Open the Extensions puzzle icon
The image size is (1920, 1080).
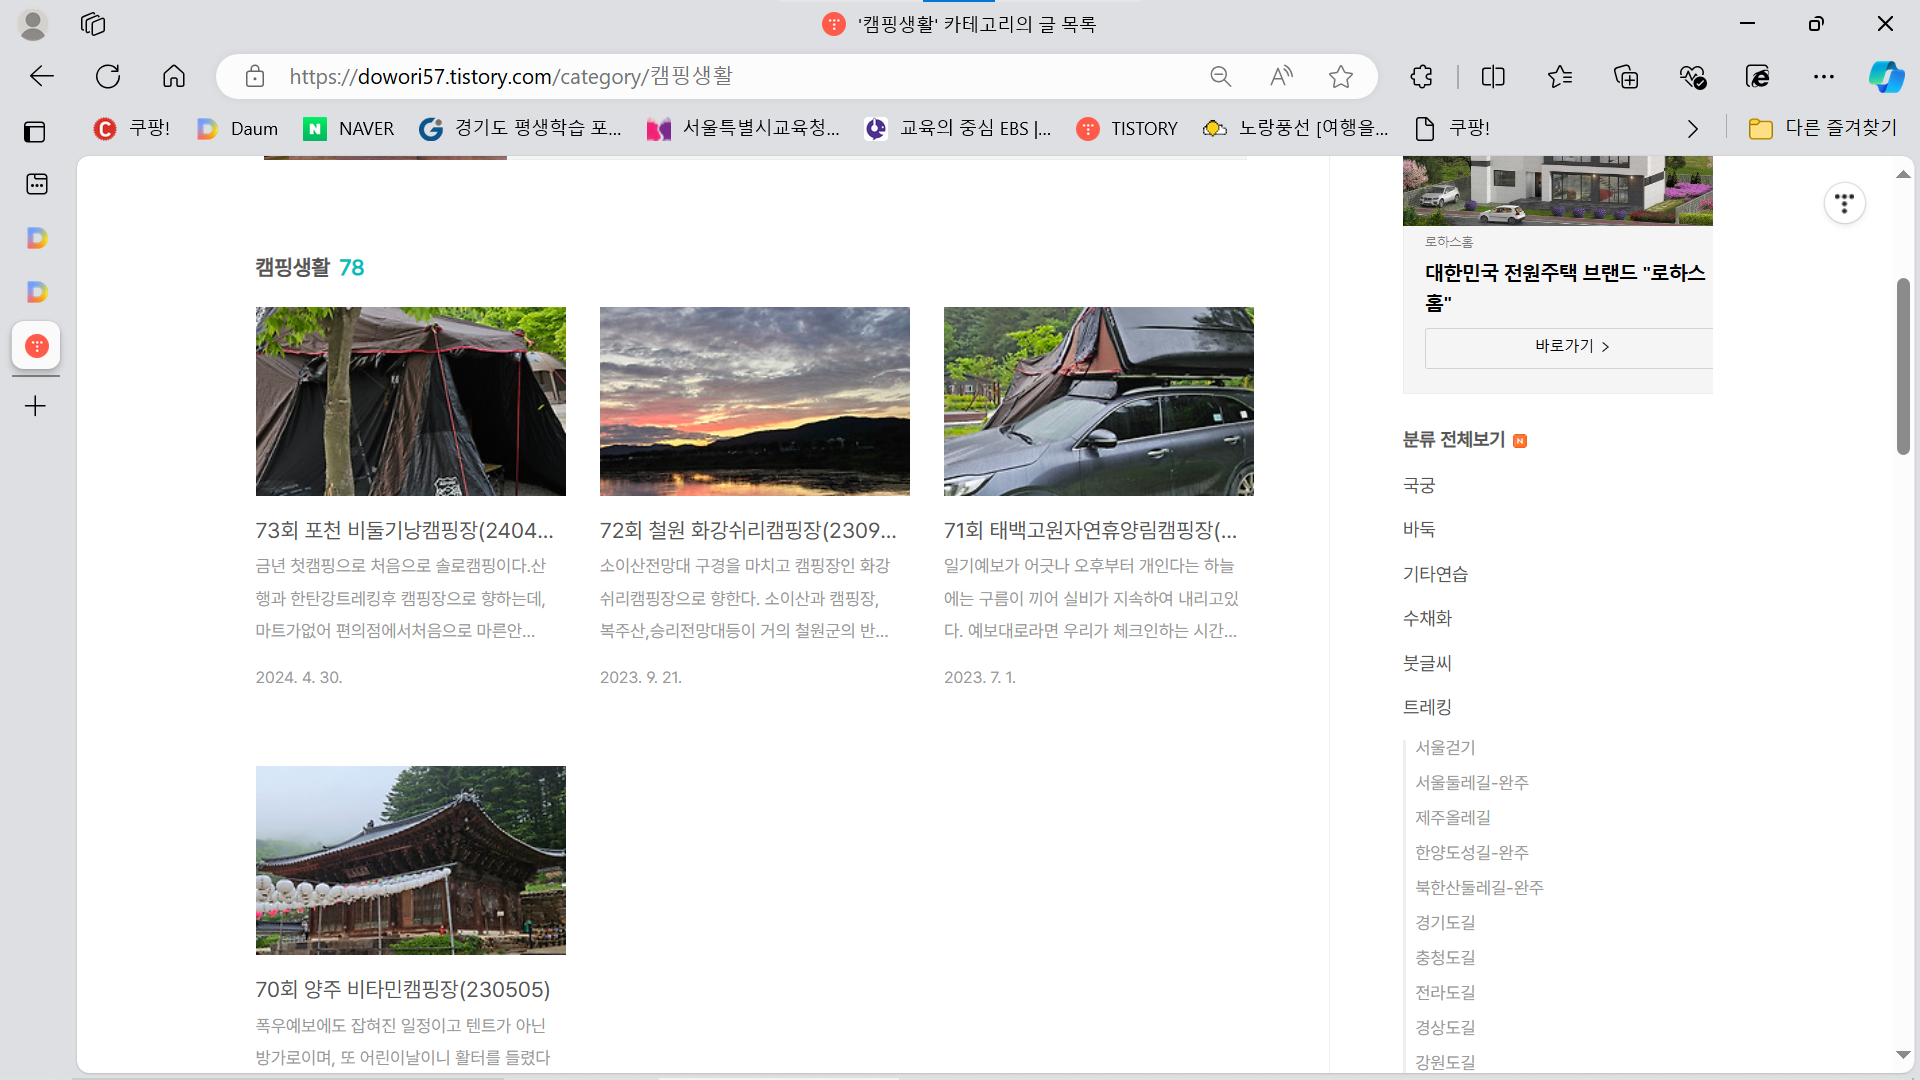pyautogui.click(x=1421, y=77)
